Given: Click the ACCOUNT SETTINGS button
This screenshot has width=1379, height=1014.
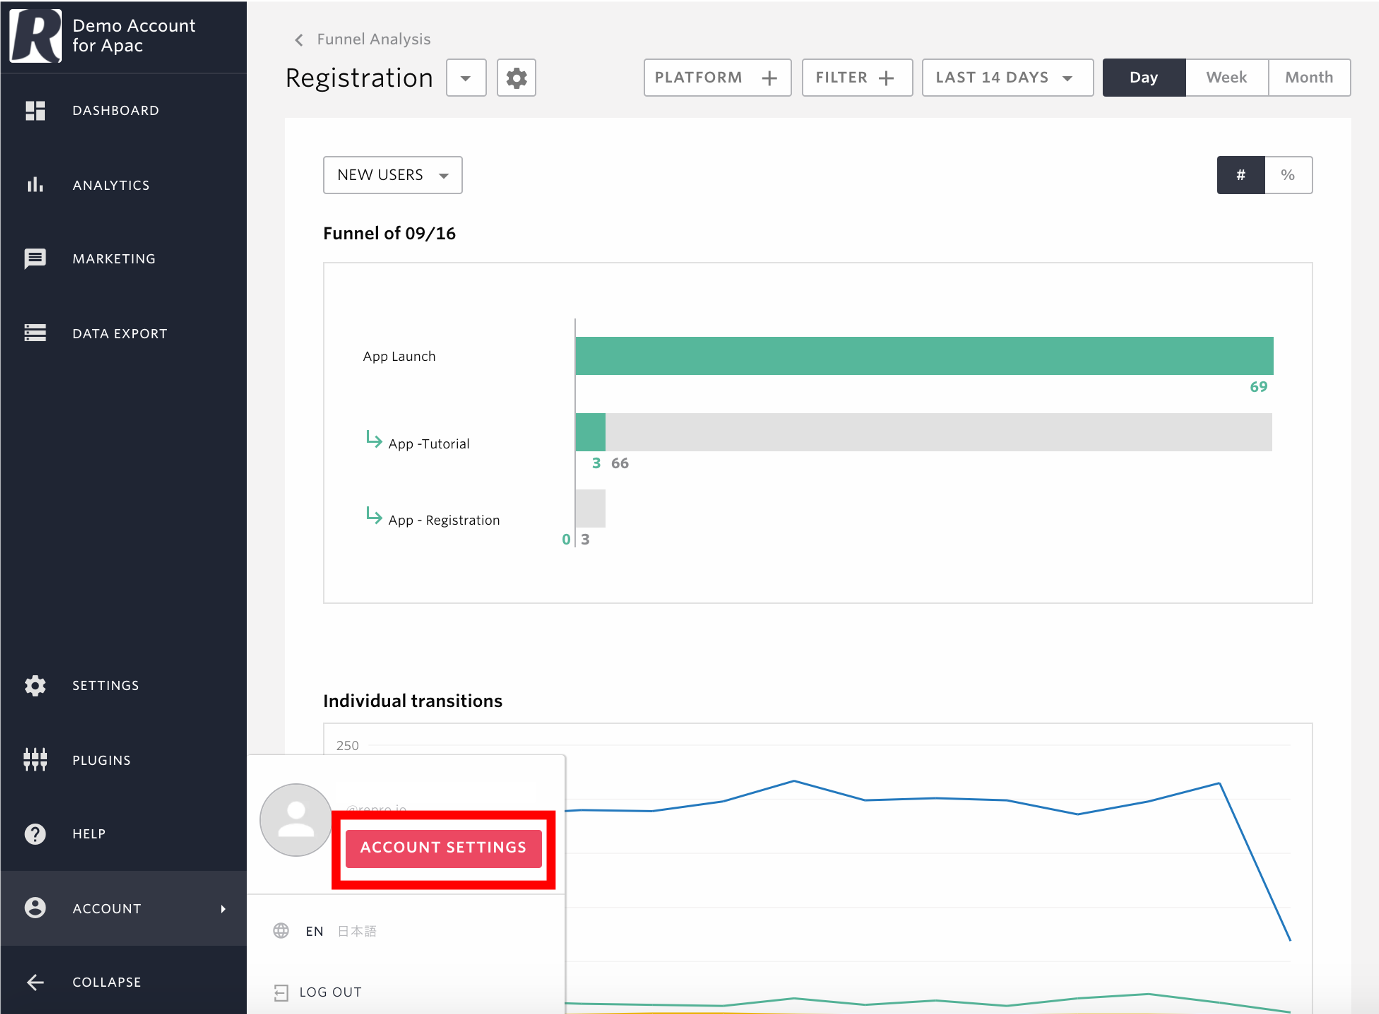Looking at the screenshot, I should 443,848.
